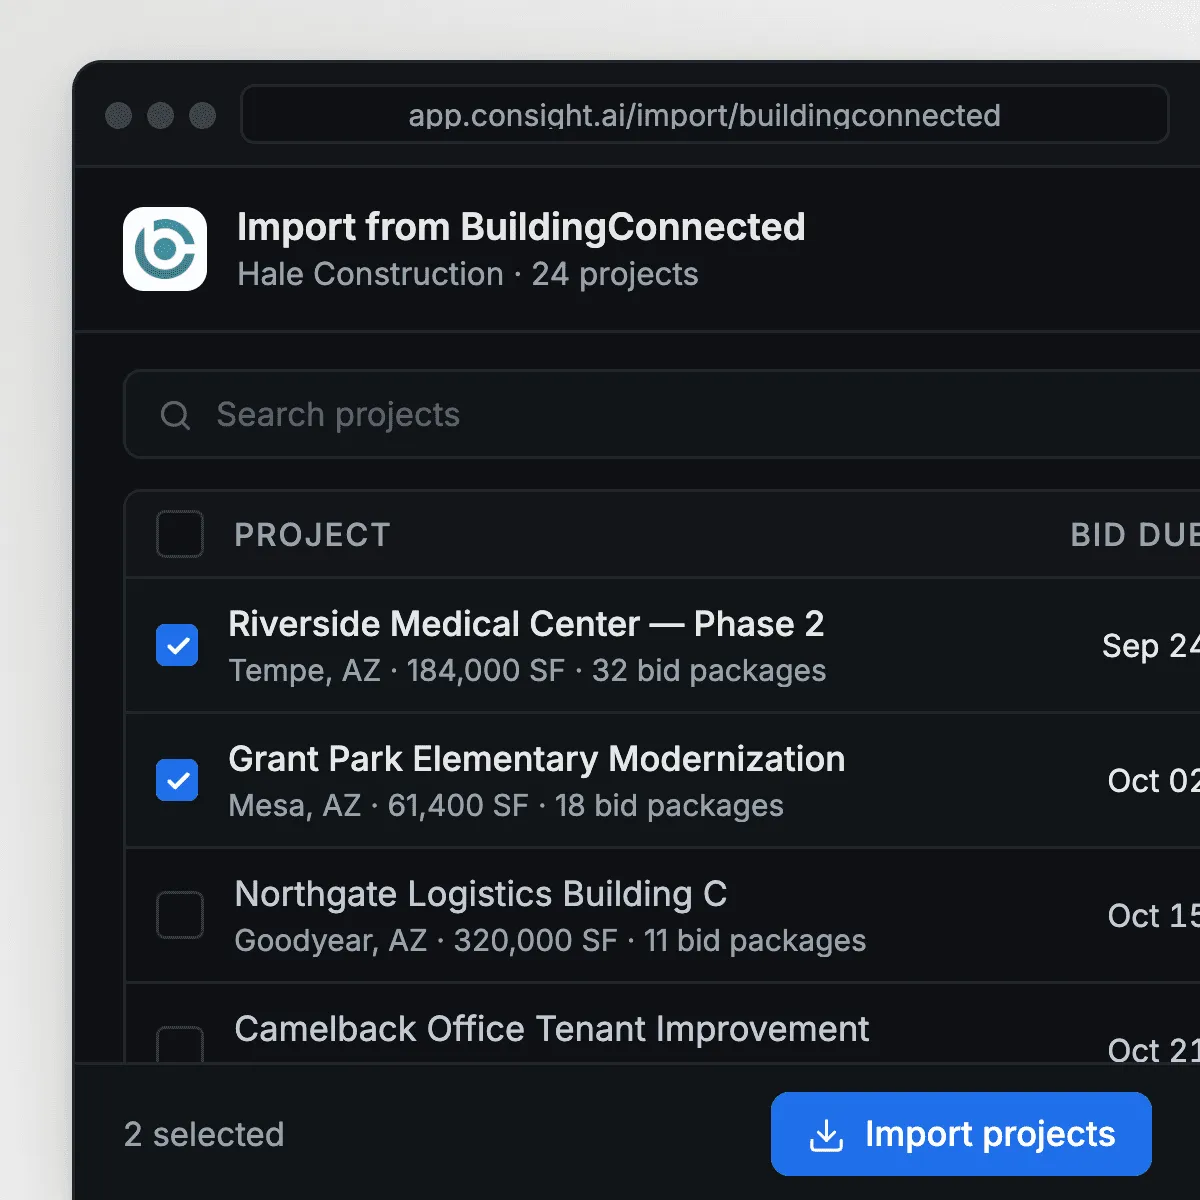Viewport: 1200px width, 1200px height.
Task: Check the Camelback Office Tenant Improvement checkbox
Action: click(180, 1044)
